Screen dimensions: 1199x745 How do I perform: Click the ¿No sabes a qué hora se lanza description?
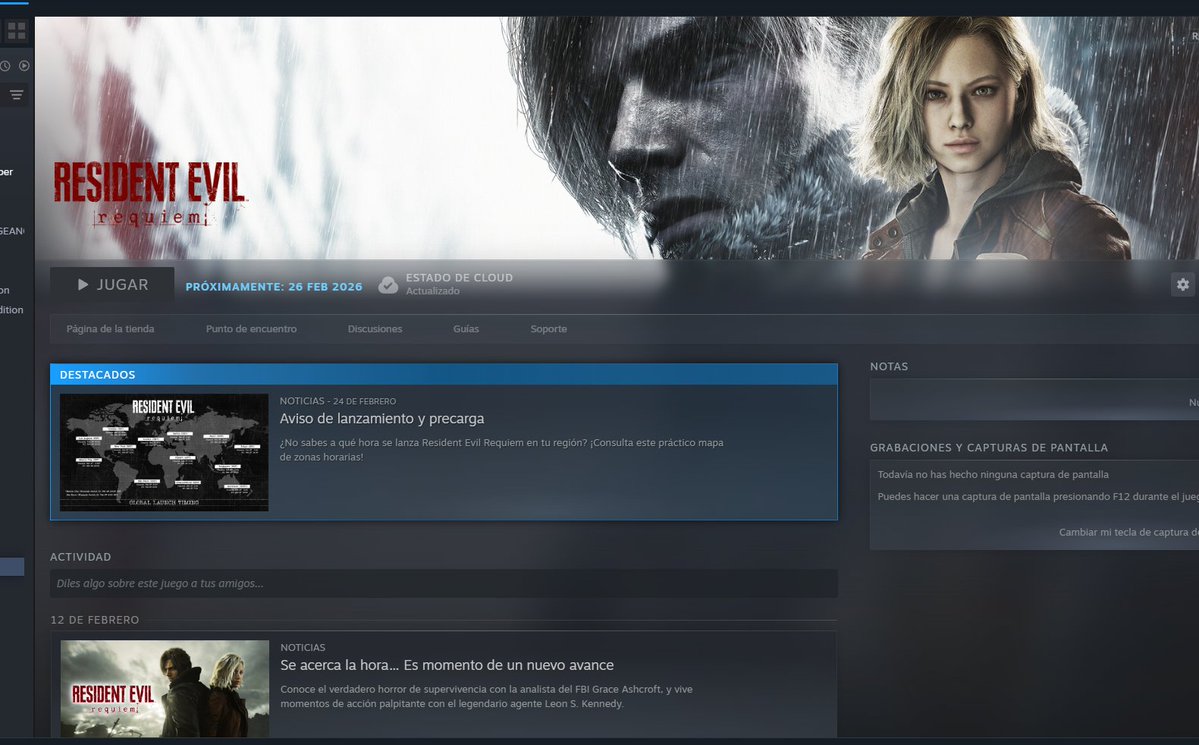click(x=501, y=450)
